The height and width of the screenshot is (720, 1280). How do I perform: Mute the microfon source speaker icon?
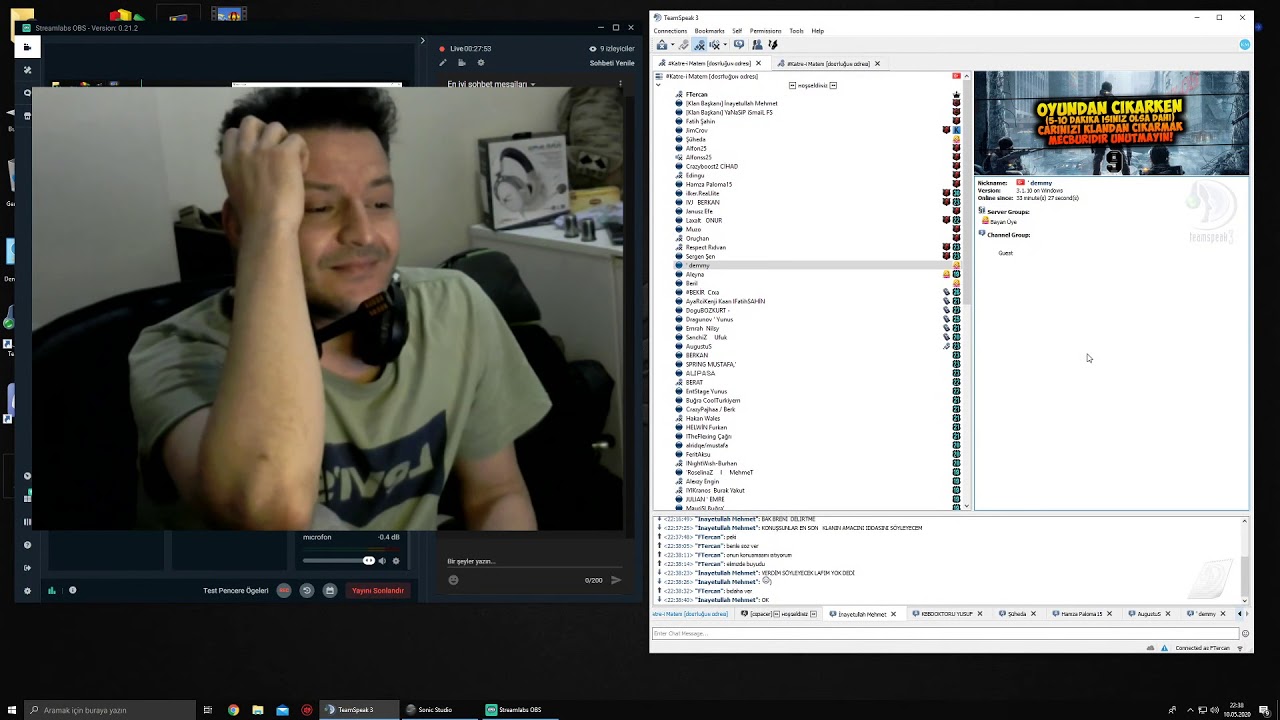[382, 561]
